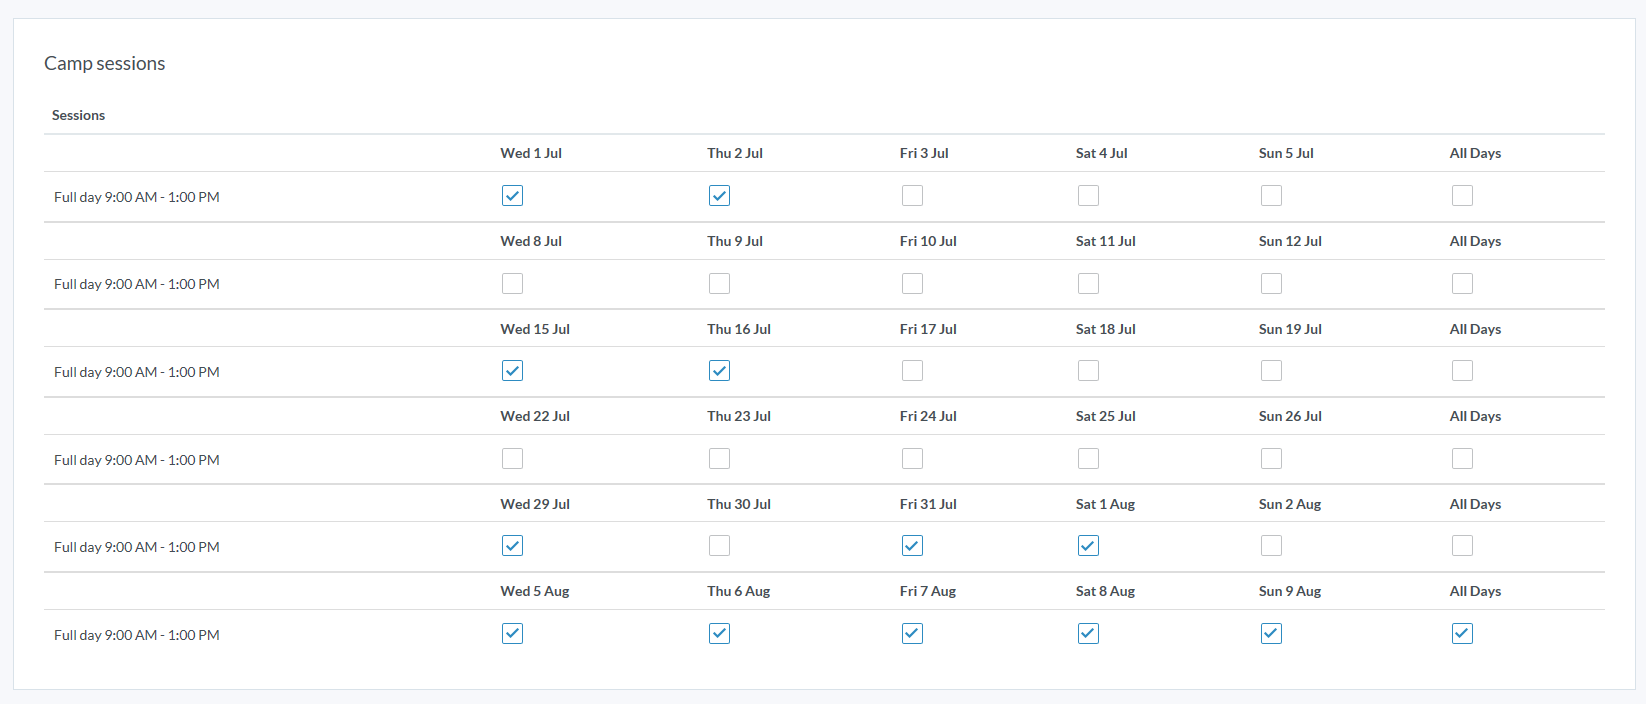Enable the Sun 2 Aug checkbox

1271,546
